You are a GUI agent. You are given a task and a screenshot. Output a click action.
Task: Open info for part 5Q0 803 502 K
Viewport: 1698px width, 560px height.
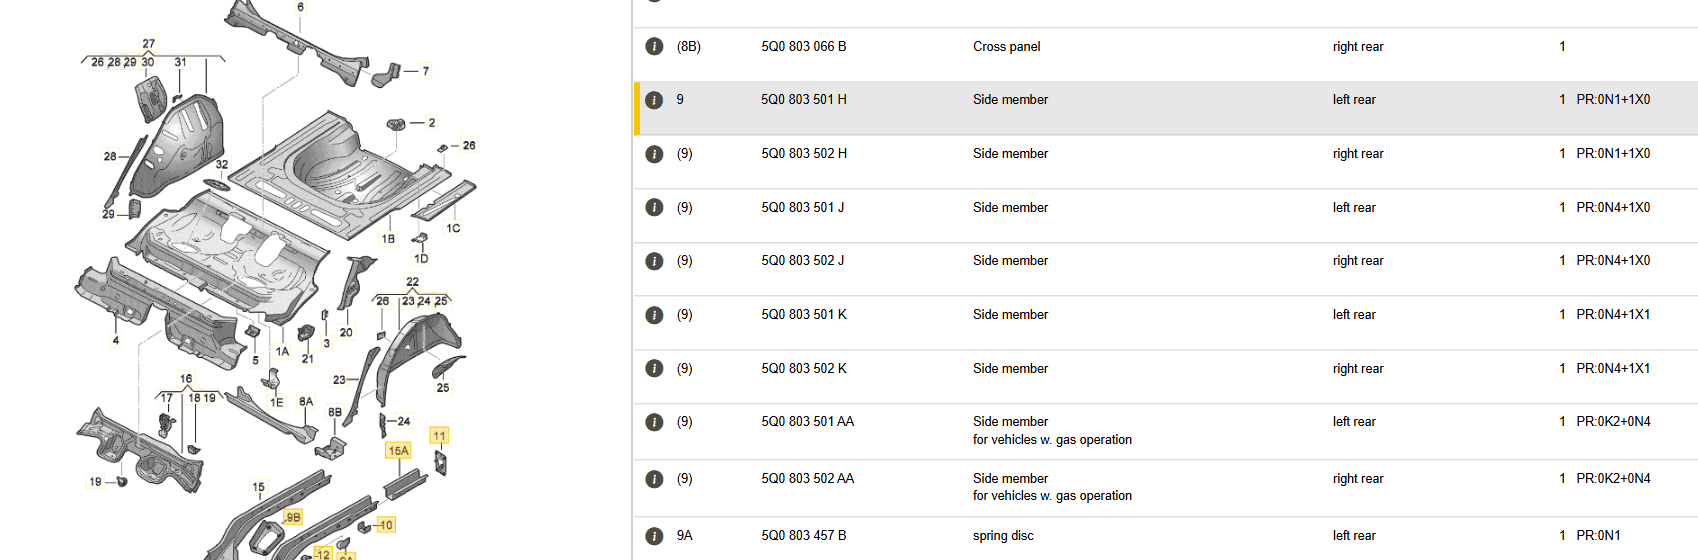[654, 369]
